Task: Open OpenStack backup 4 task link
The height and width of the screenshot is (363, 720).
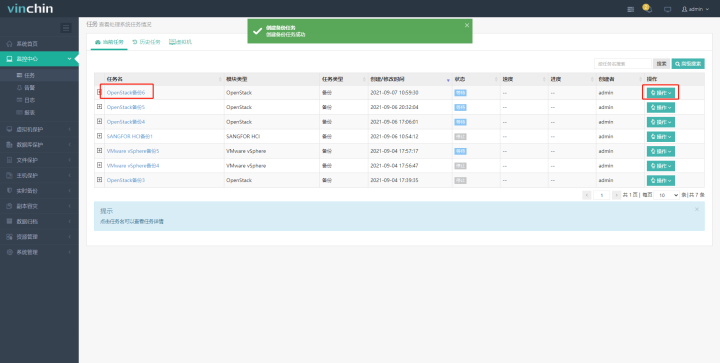Action: tap(126, 122)
